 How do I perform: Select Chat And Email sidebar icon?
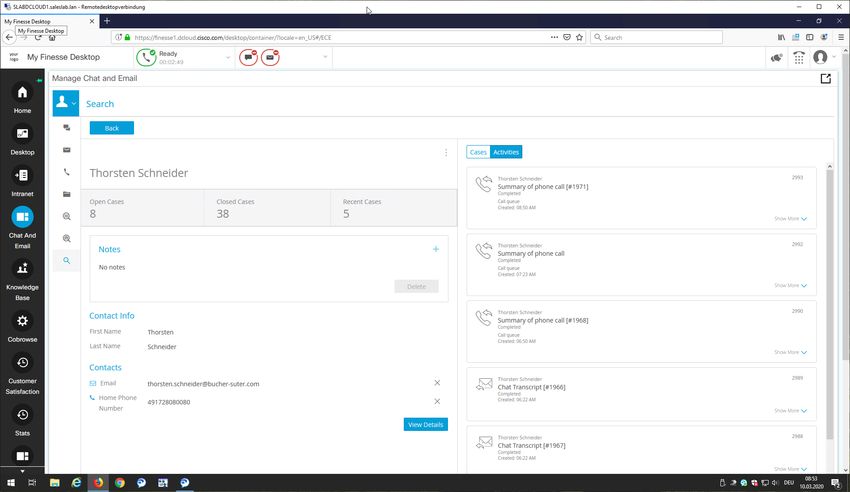[22, 217]
